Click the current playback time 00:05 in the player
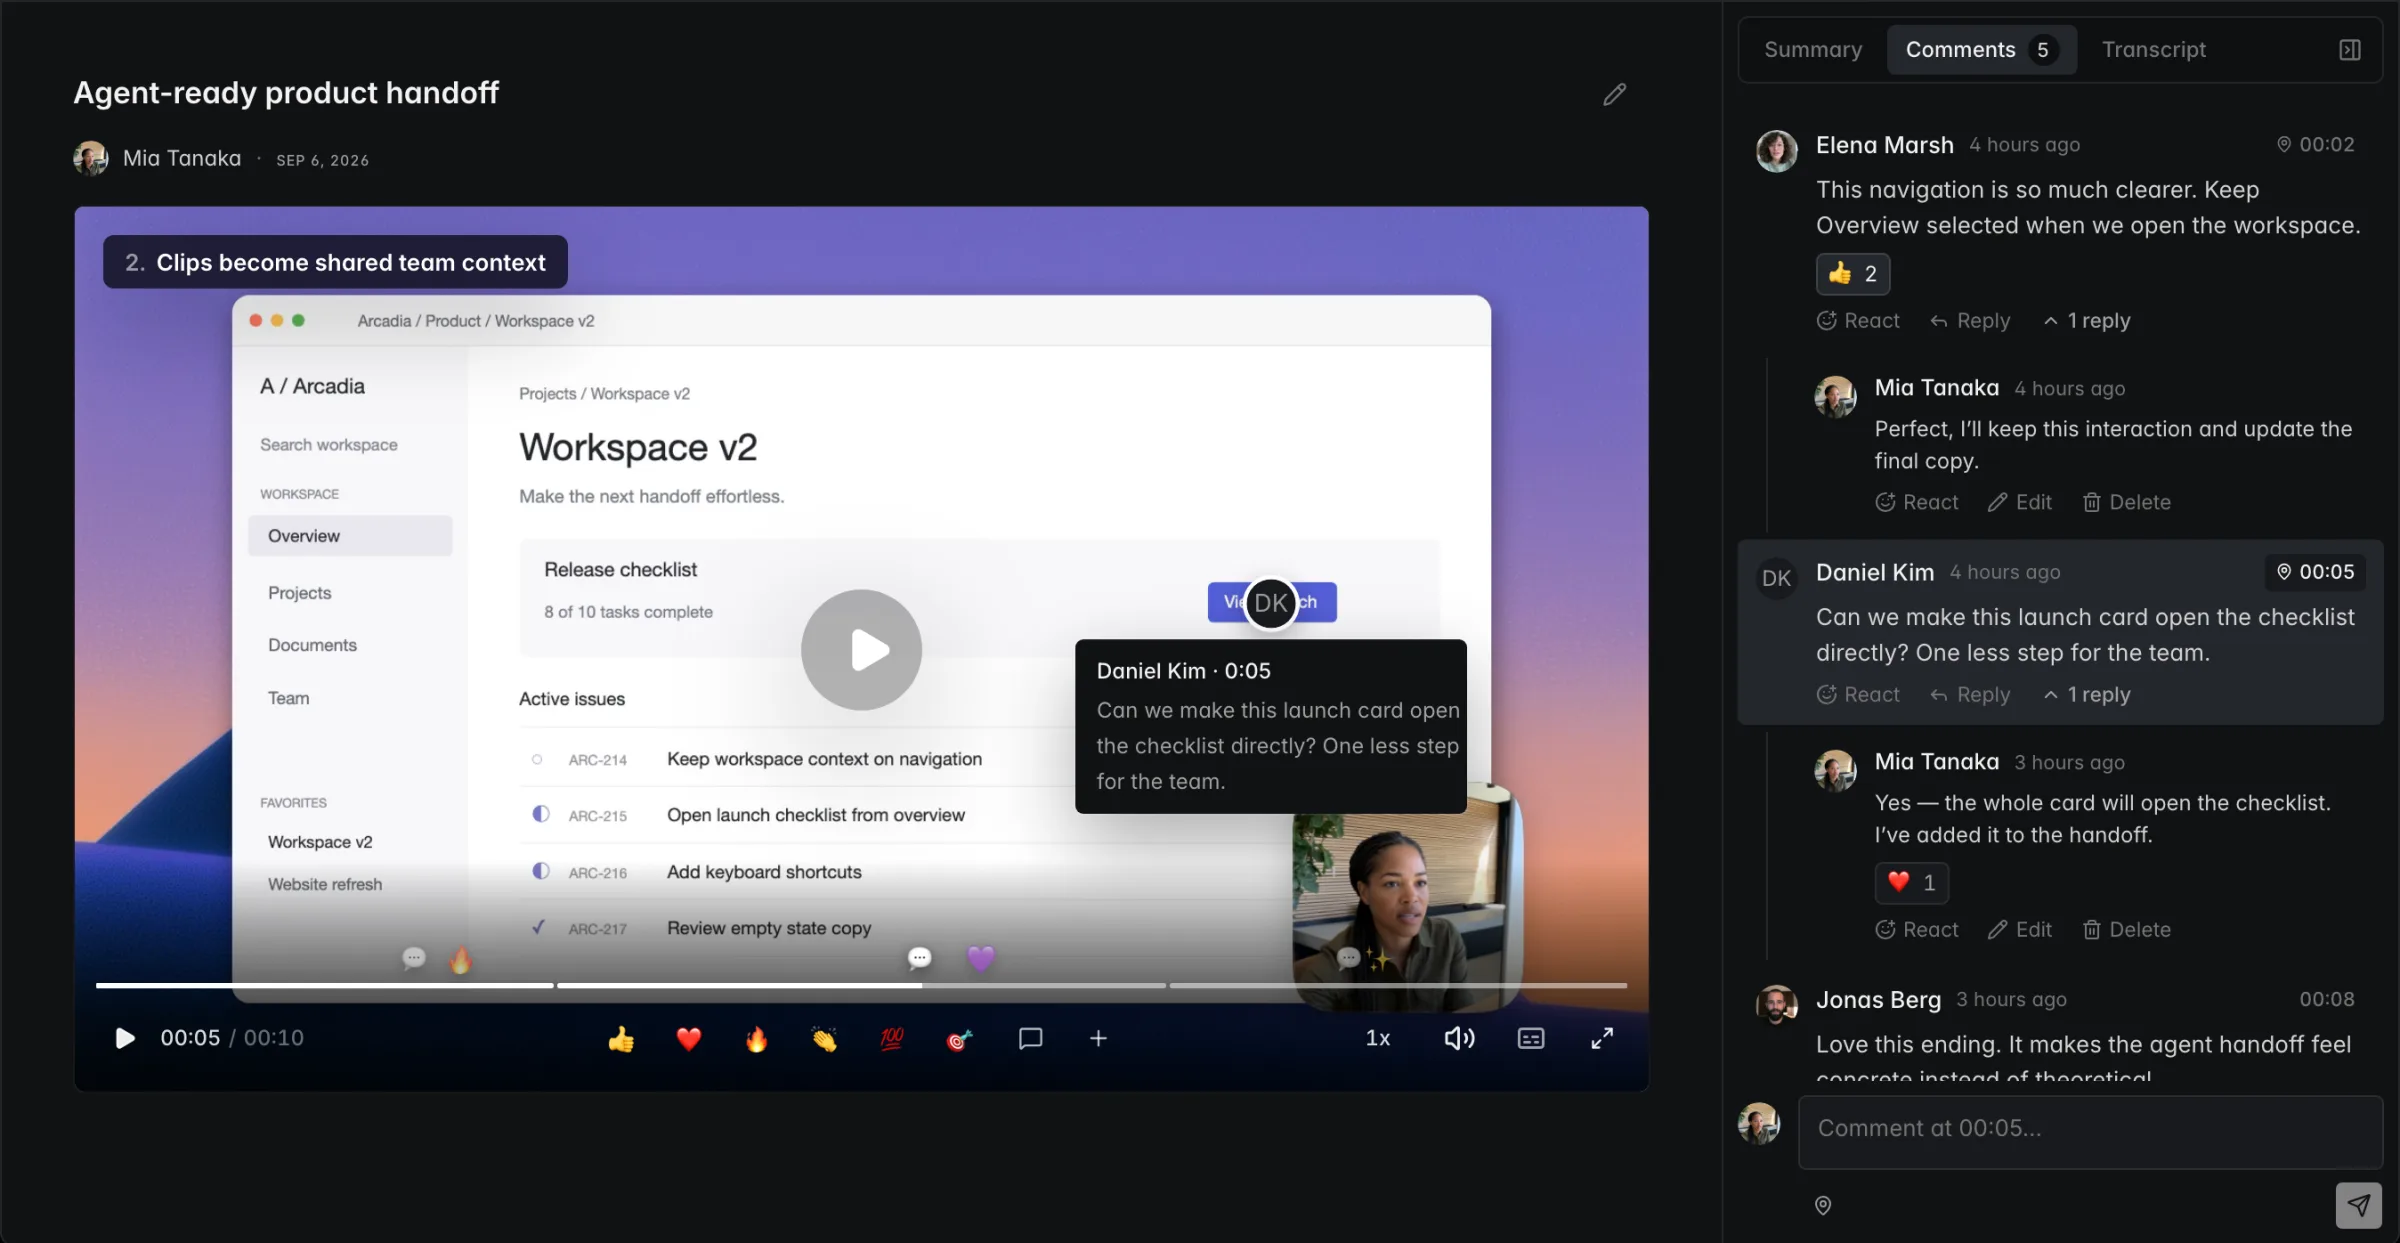 190,1038
